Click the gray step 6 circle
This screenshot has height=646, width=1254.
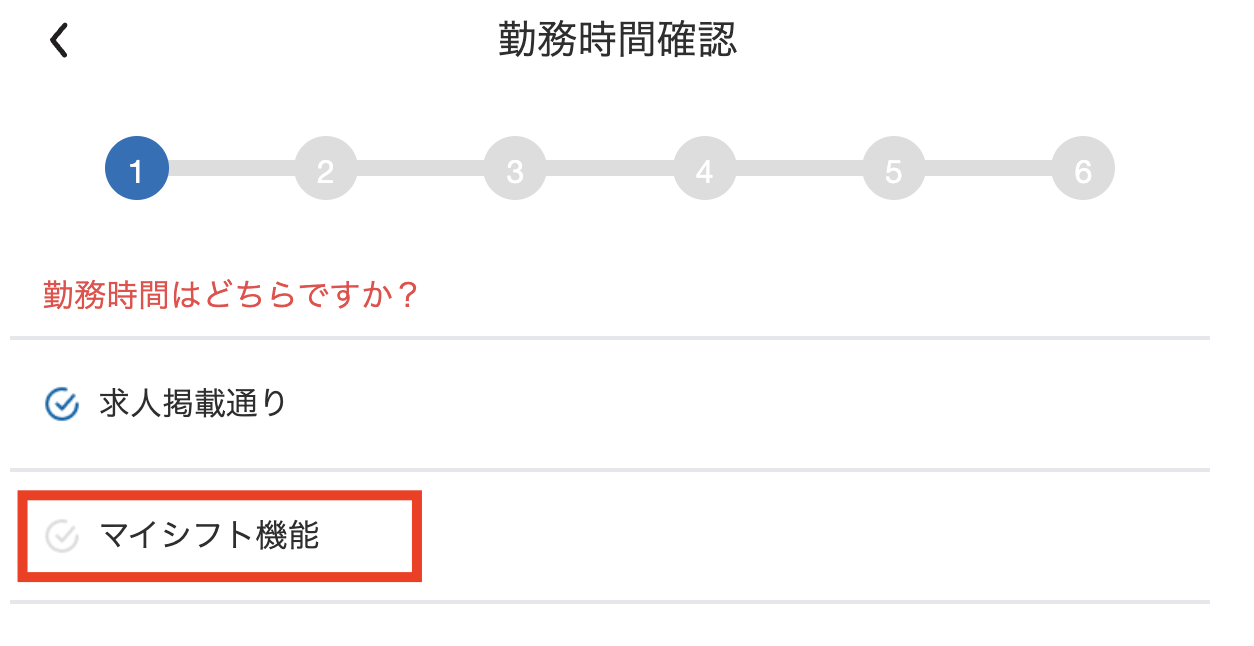(1082, 168)
